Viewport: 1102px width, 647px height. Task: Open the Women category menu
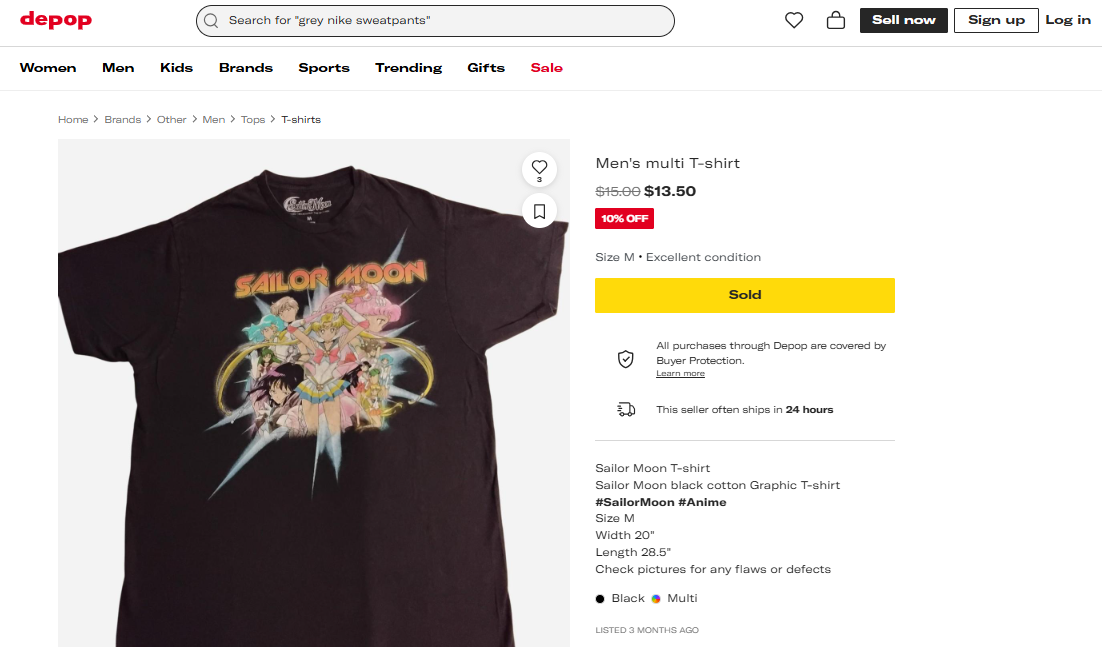pyautogui.click(x=48, y=68)
